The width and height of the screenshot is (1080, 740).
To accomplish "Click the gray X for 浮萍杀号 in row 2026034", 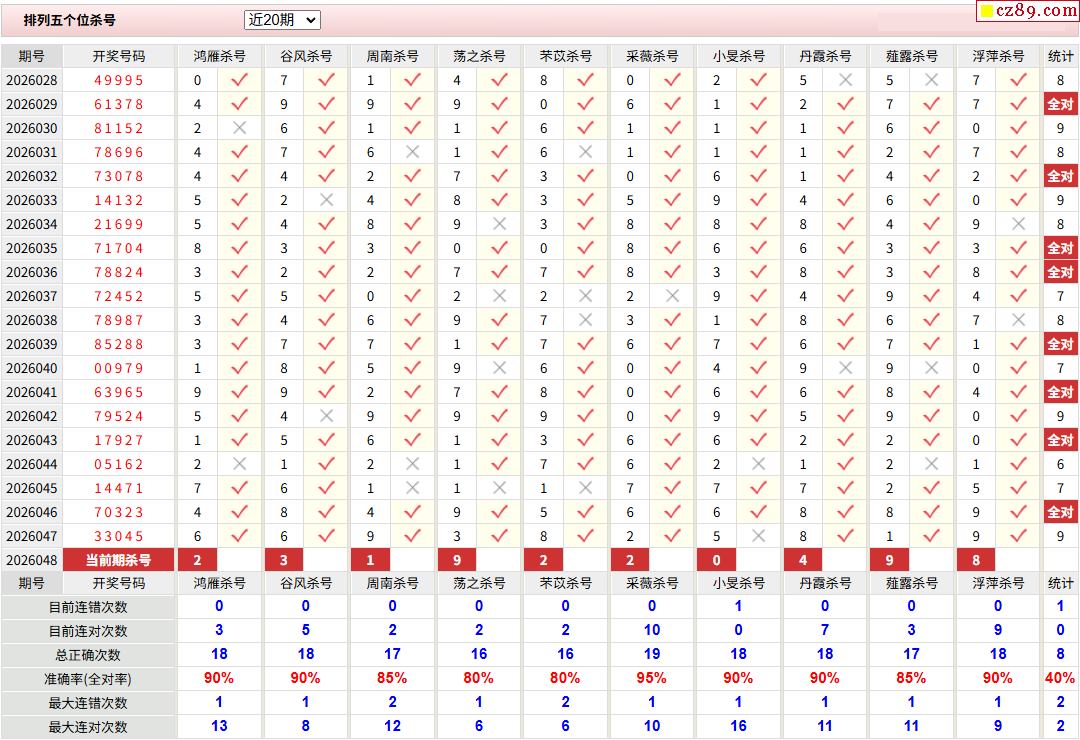I will click(1018, 224).
